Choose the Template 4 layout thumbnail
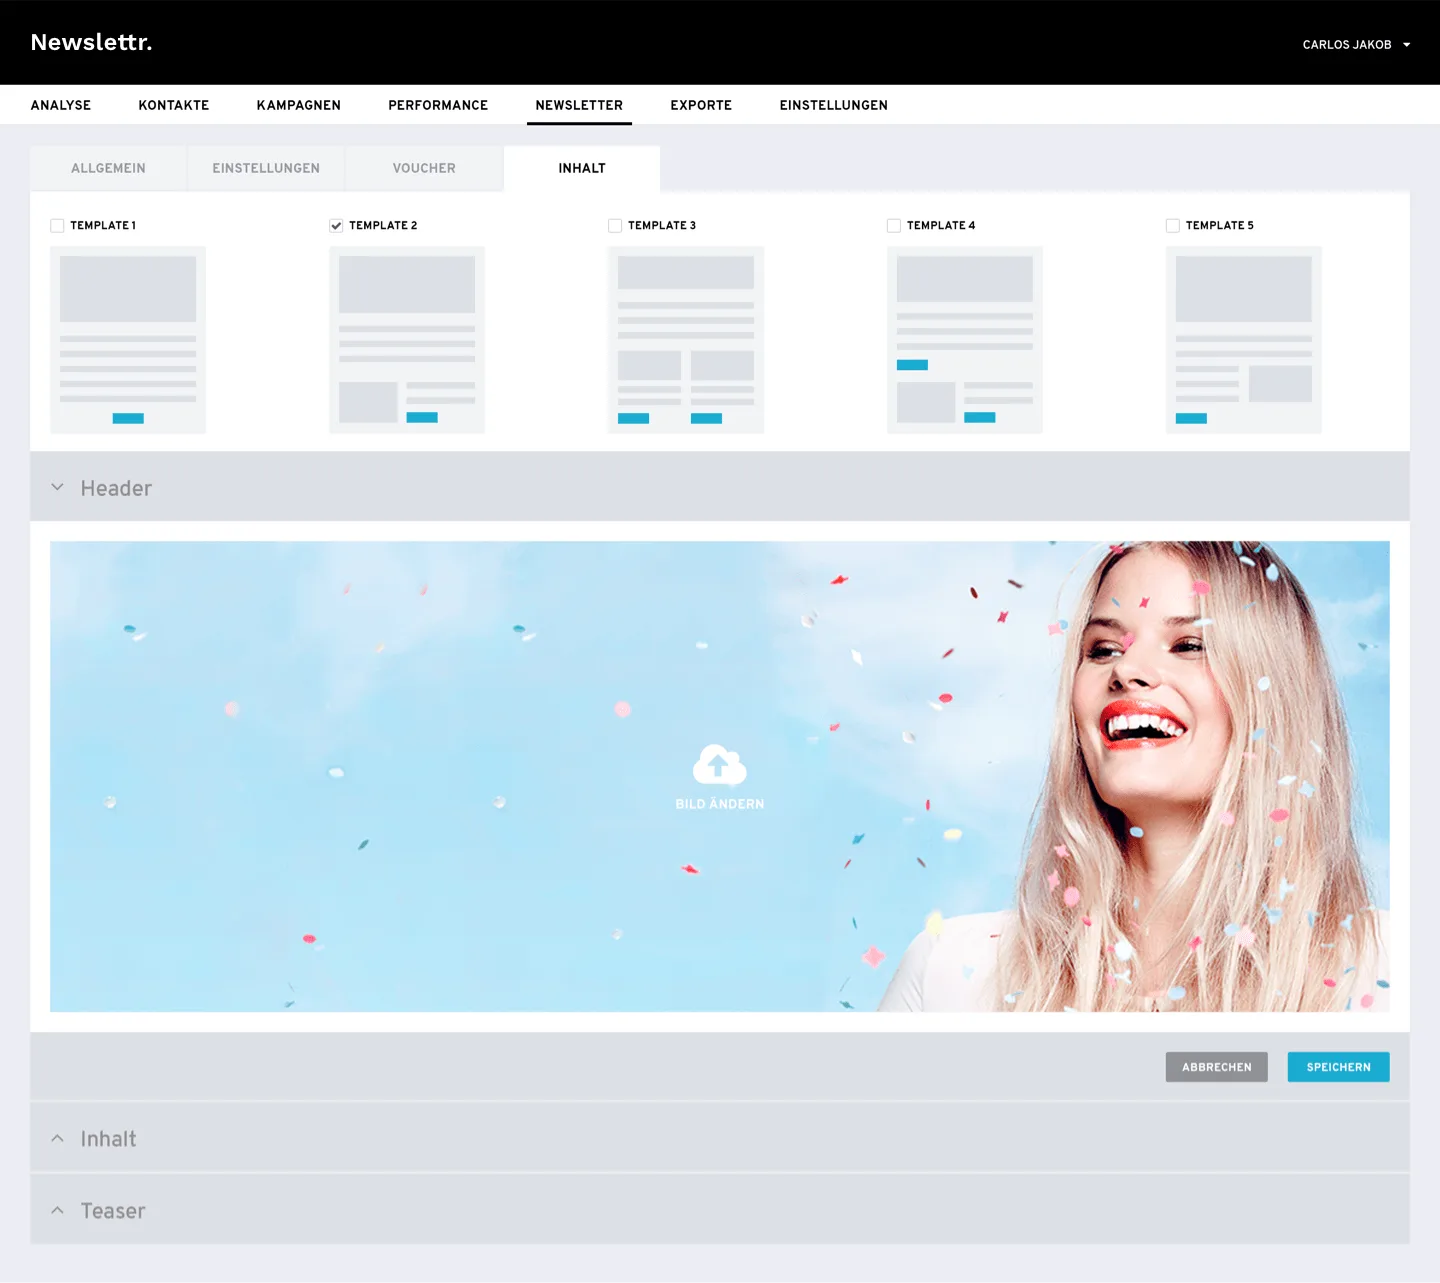This screenshot has width=1440, height=1283. [965, 340]
